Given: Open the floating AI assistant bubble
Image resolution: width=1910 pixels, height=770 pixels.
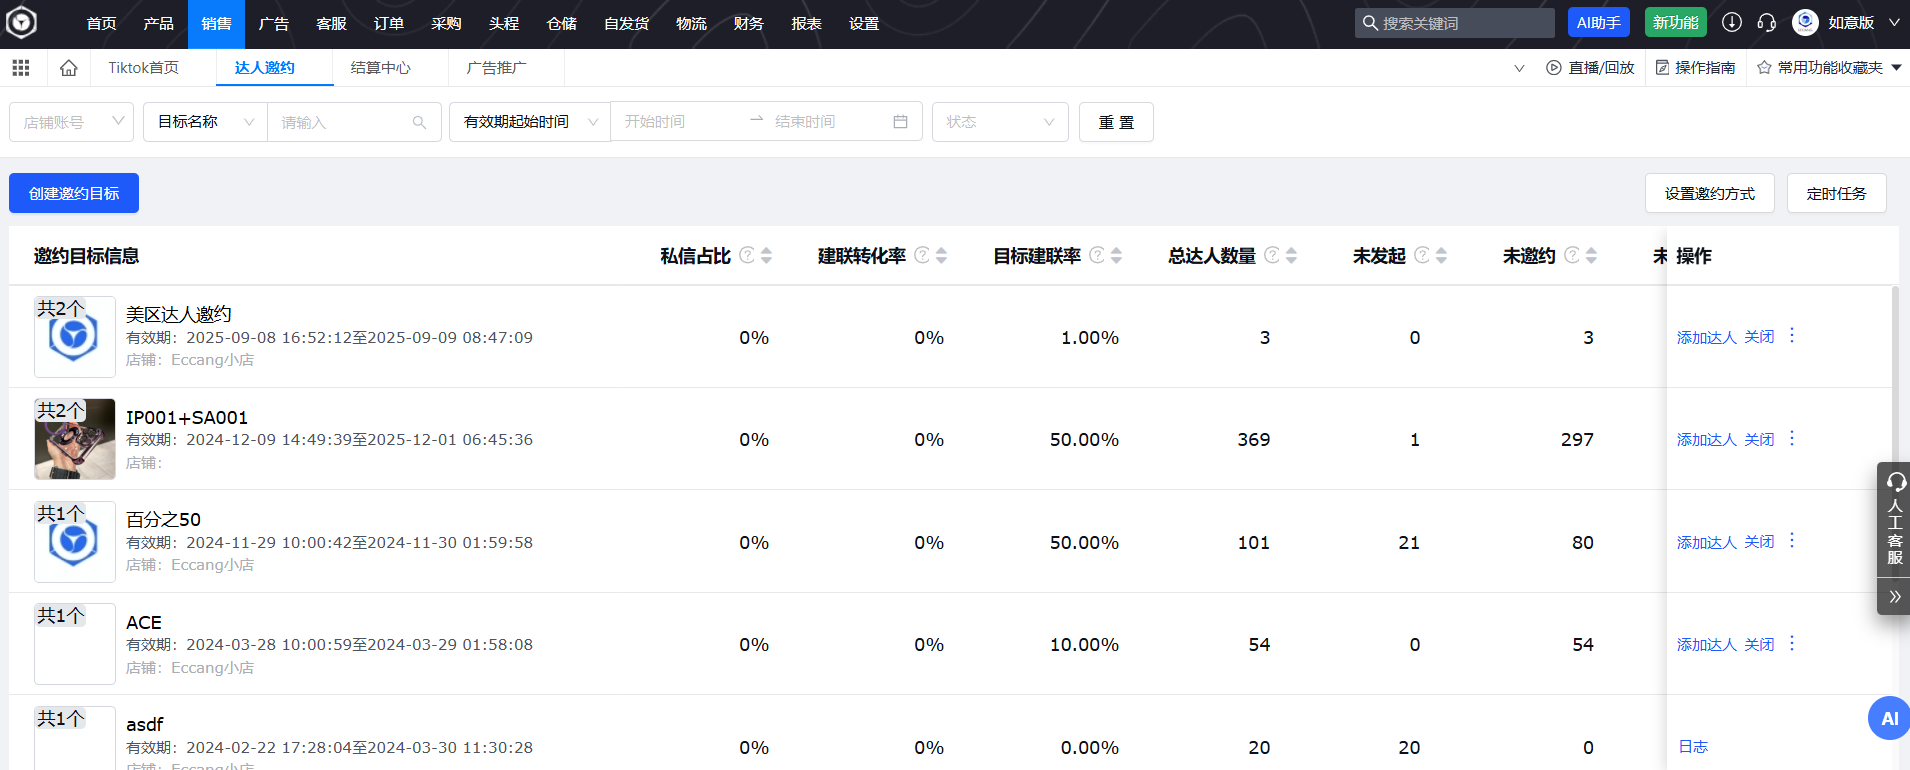Looking at the screenshot, I should [x=1888, y=718].
